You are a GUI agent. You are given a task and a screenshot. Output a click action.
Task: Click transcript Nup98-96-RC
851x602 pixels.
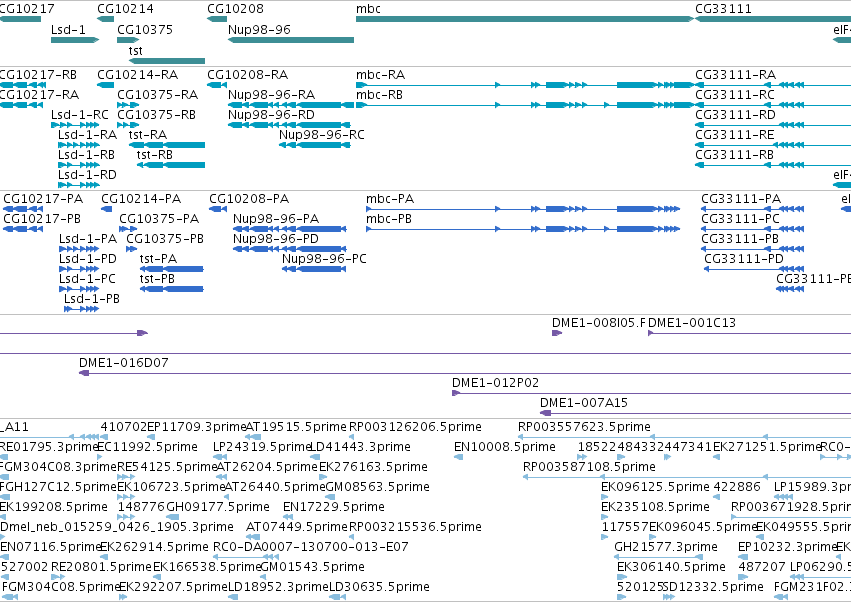315,145
